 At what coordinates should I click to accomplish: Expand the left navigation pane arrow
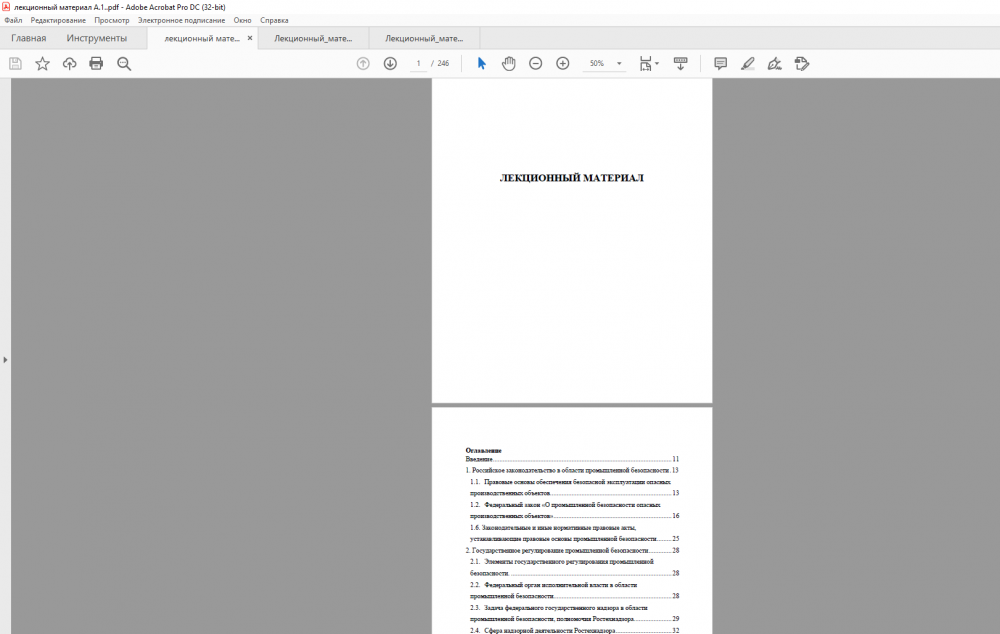pyautogui.click(x=5, y=360)
